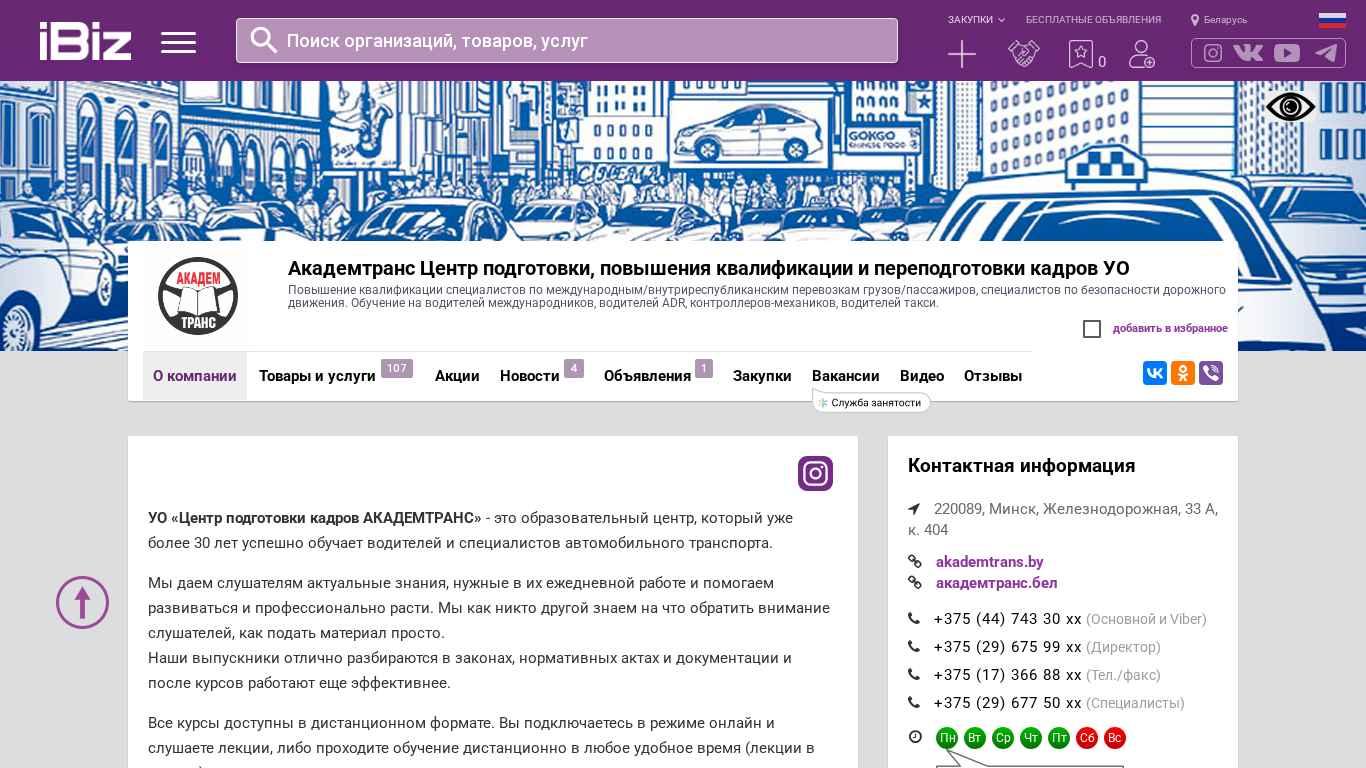
Task: Share the page via Viber icon
Action: (1211, 373)
